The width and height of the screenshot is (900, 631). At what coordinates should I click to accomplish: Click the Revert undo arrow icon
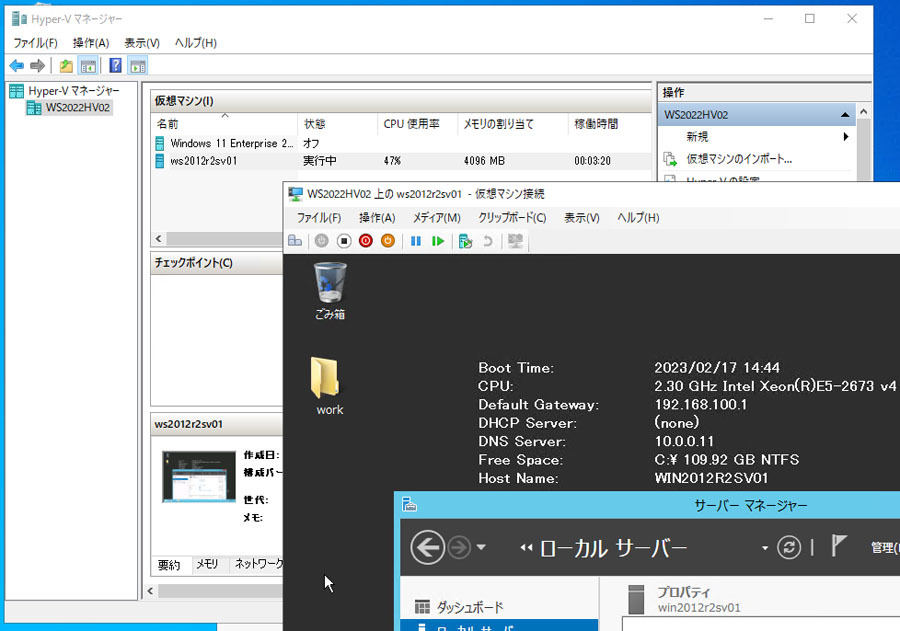[x=488, y=241]
